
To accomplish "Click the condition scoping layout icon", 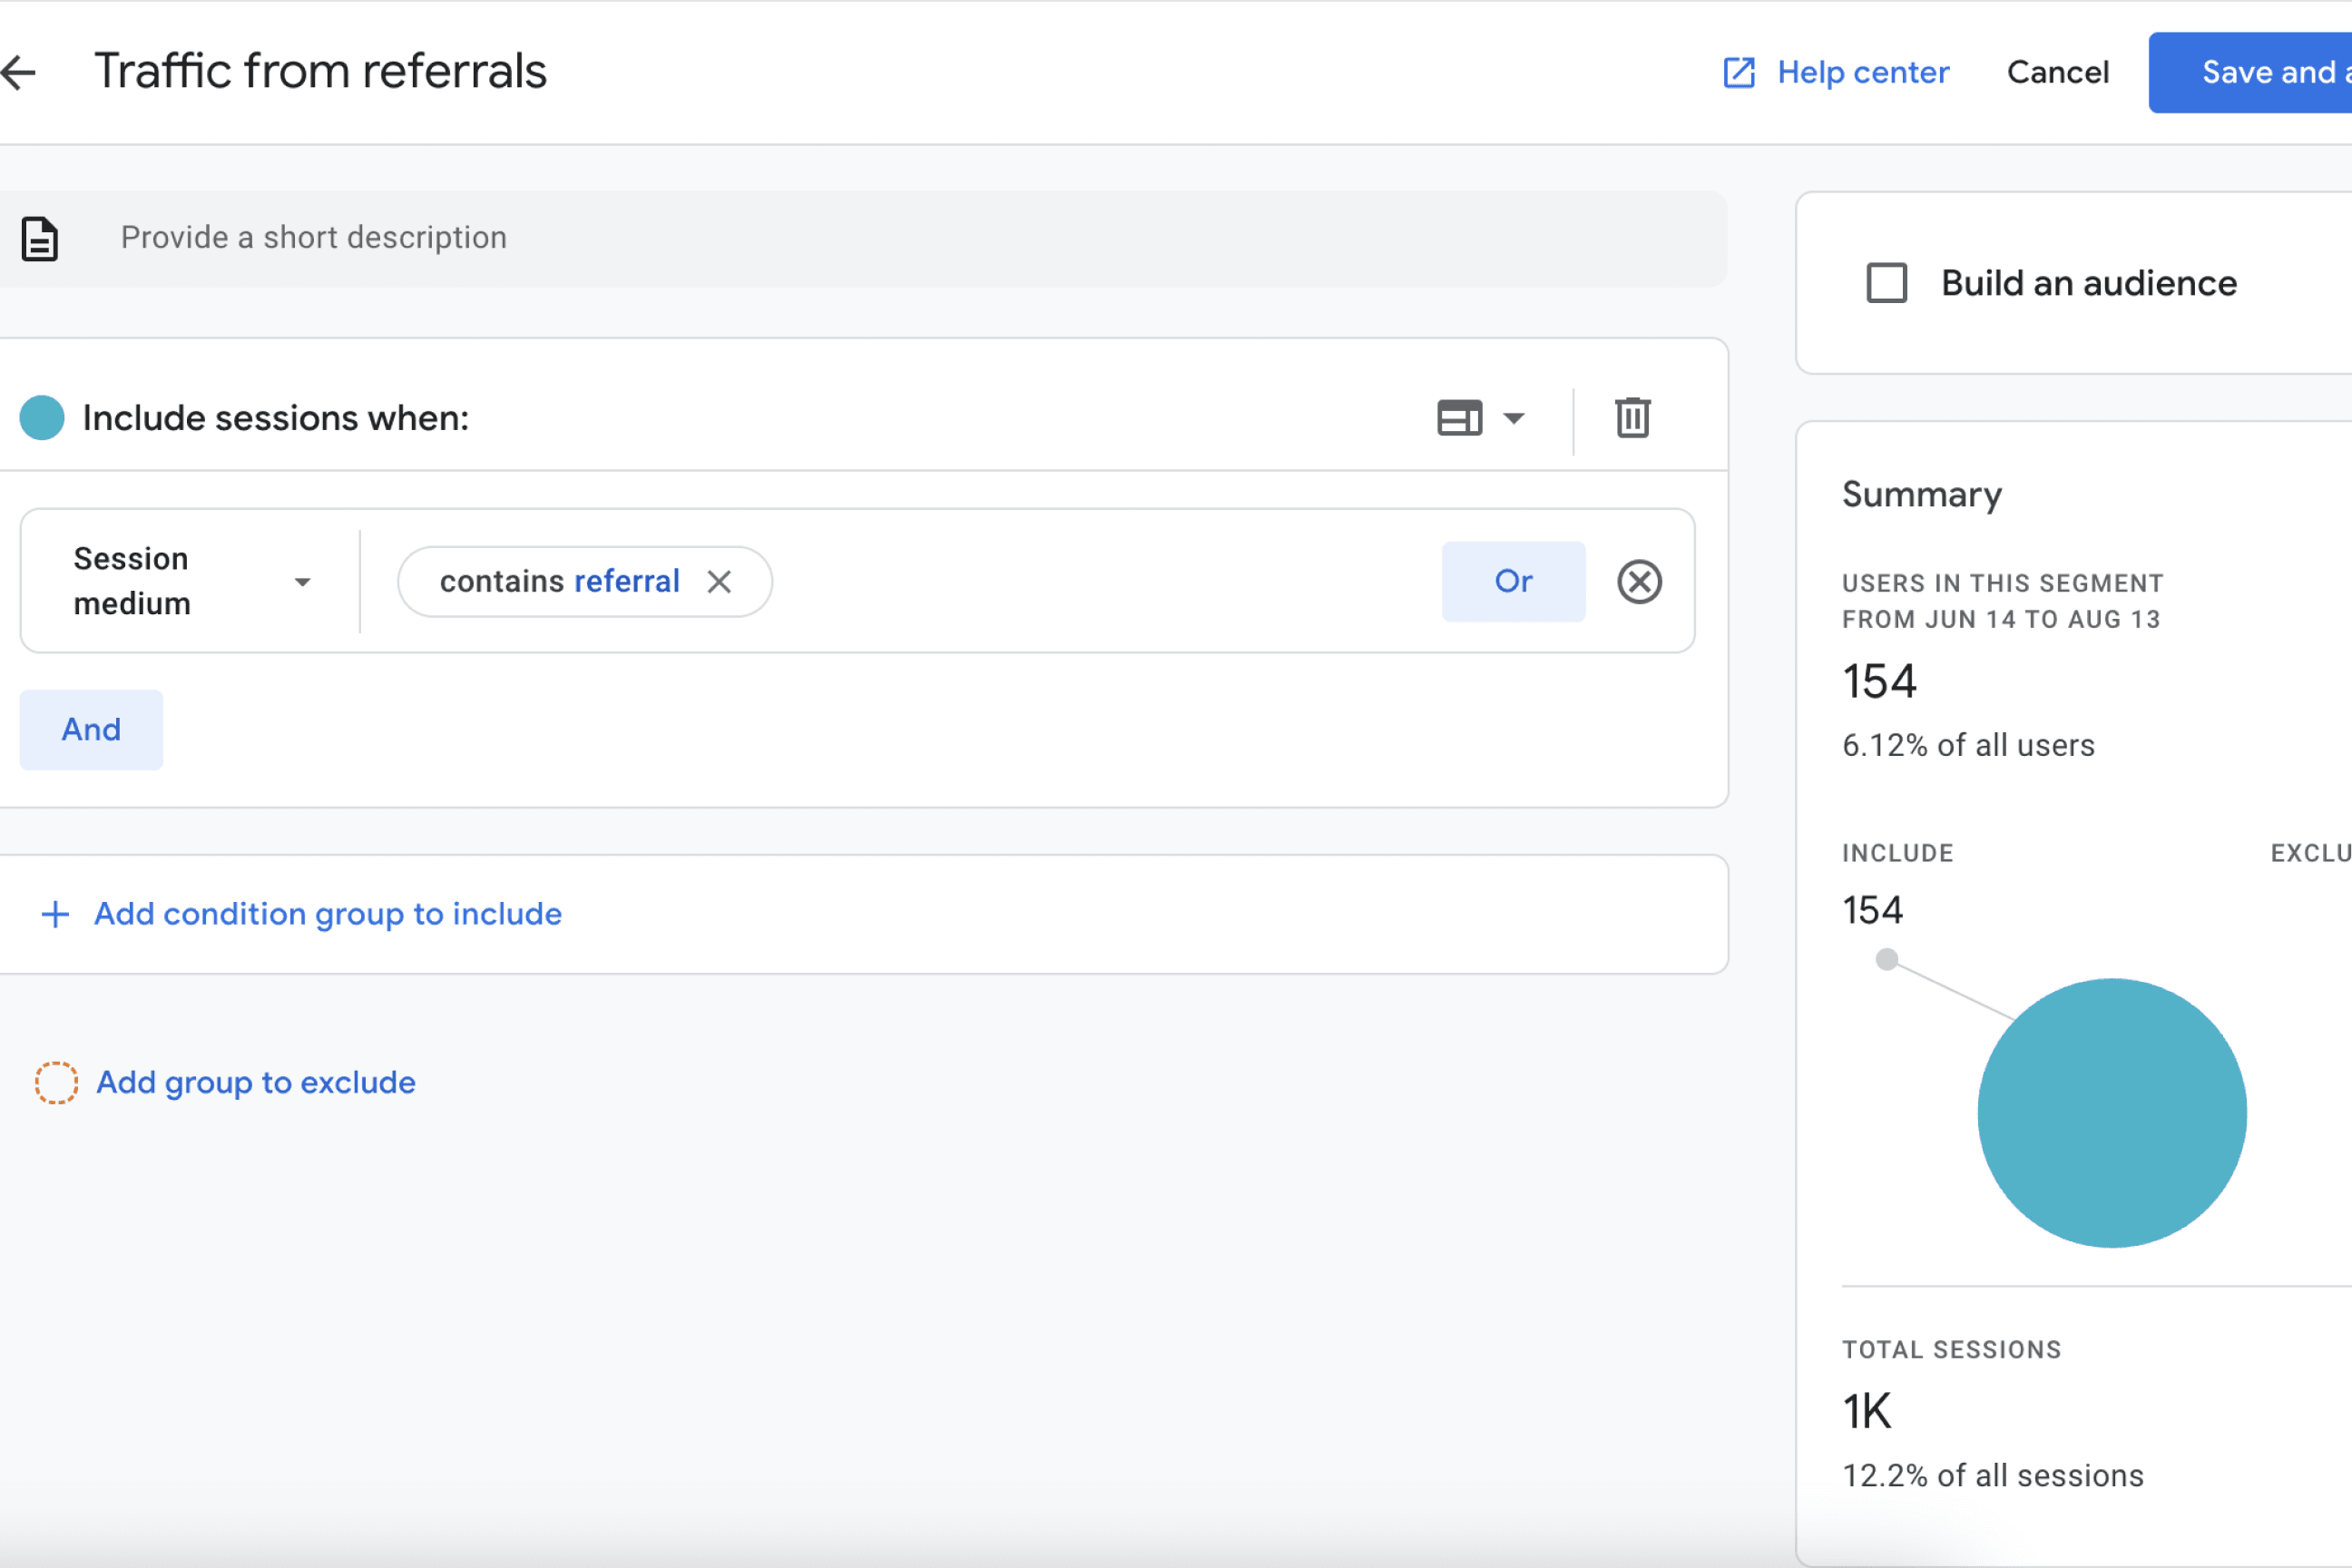I will (x=1459, y=418).
